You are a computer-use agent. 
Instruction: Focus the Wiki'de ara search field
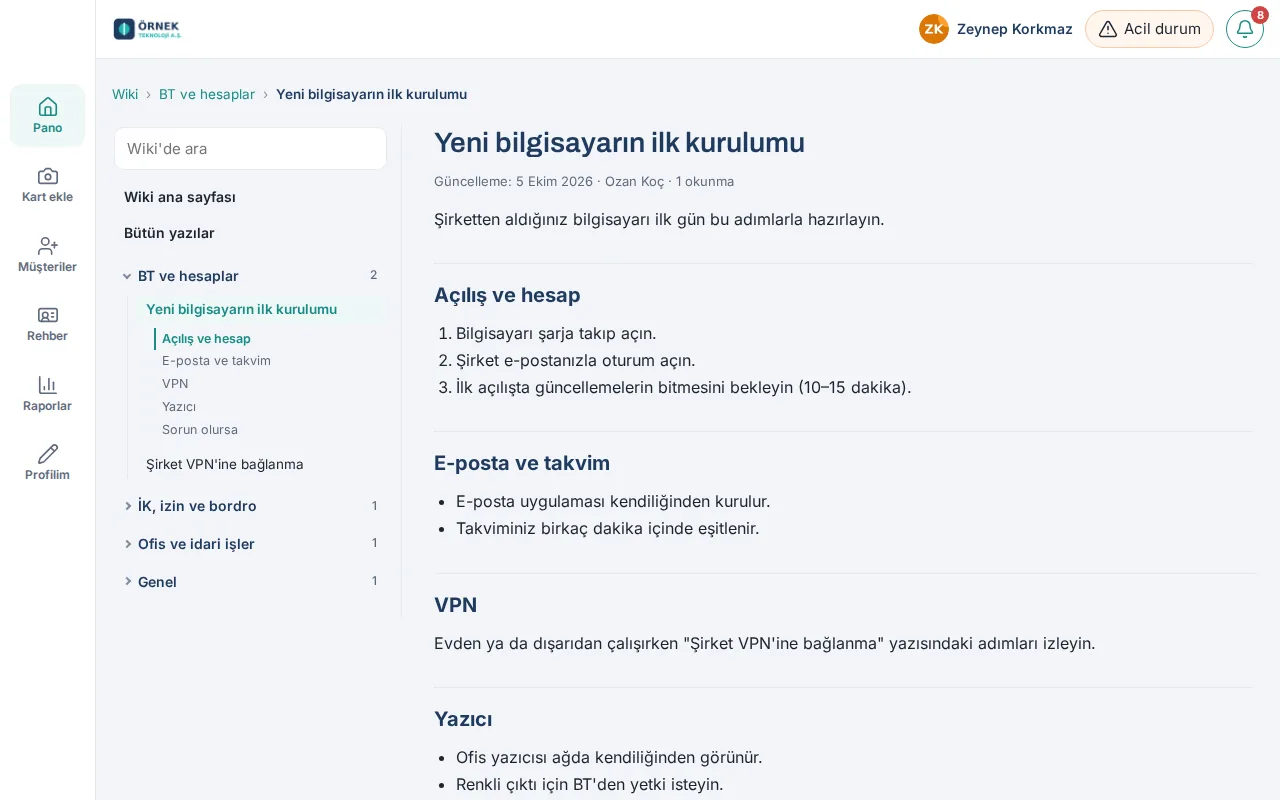250,149
